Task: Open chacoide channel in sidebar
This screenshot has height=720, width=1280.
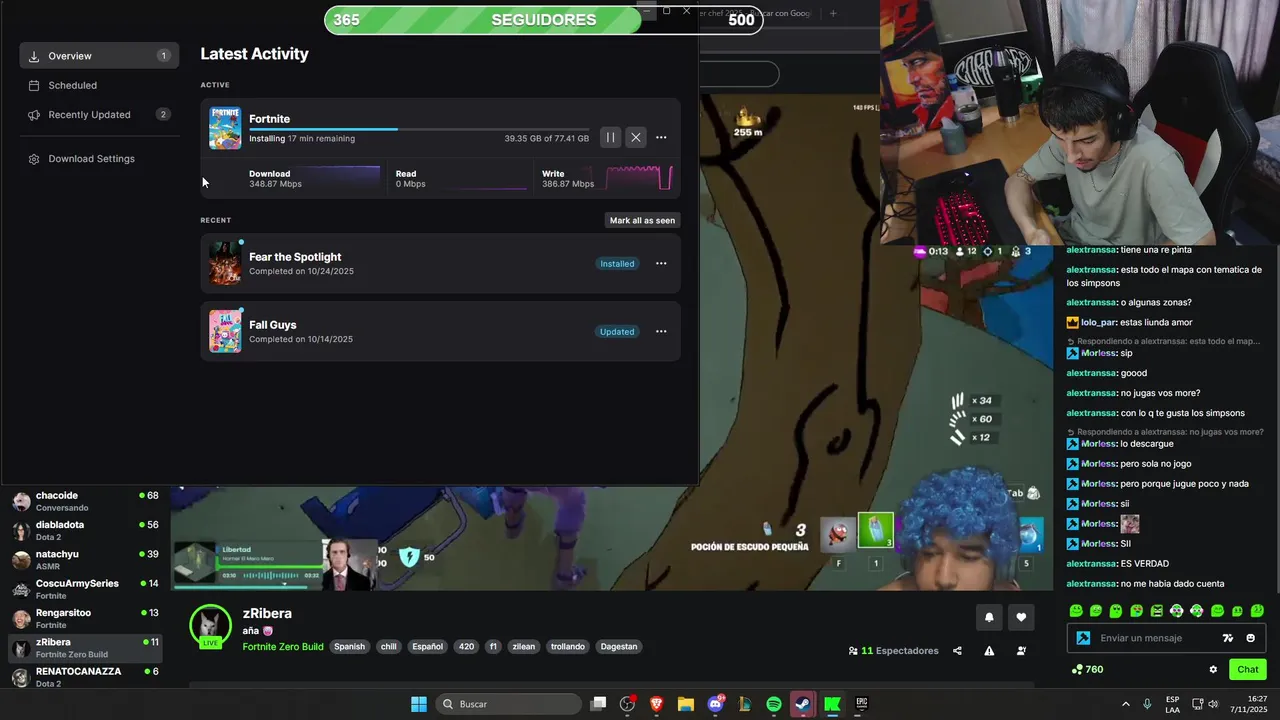Action: click(x=85, y=501)
